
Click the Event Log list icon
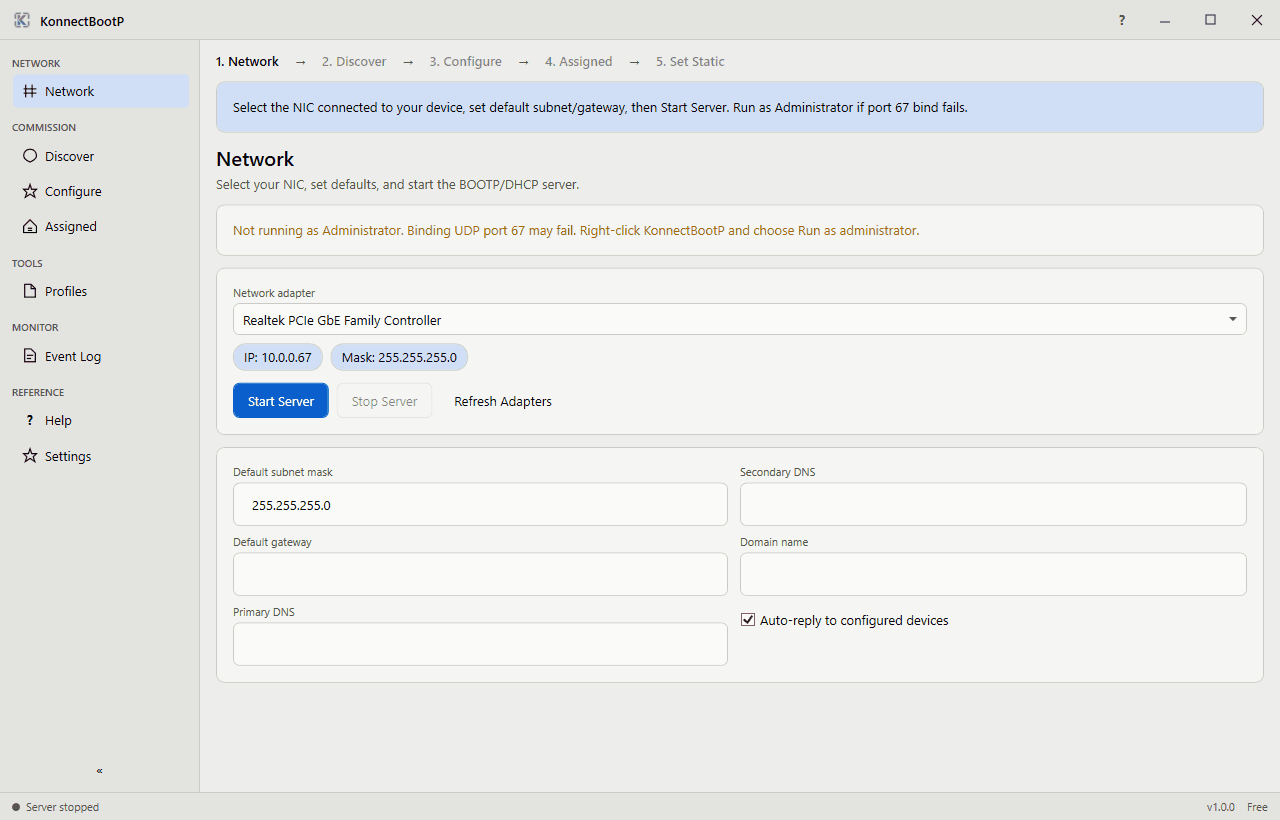[x=30, y=356]
